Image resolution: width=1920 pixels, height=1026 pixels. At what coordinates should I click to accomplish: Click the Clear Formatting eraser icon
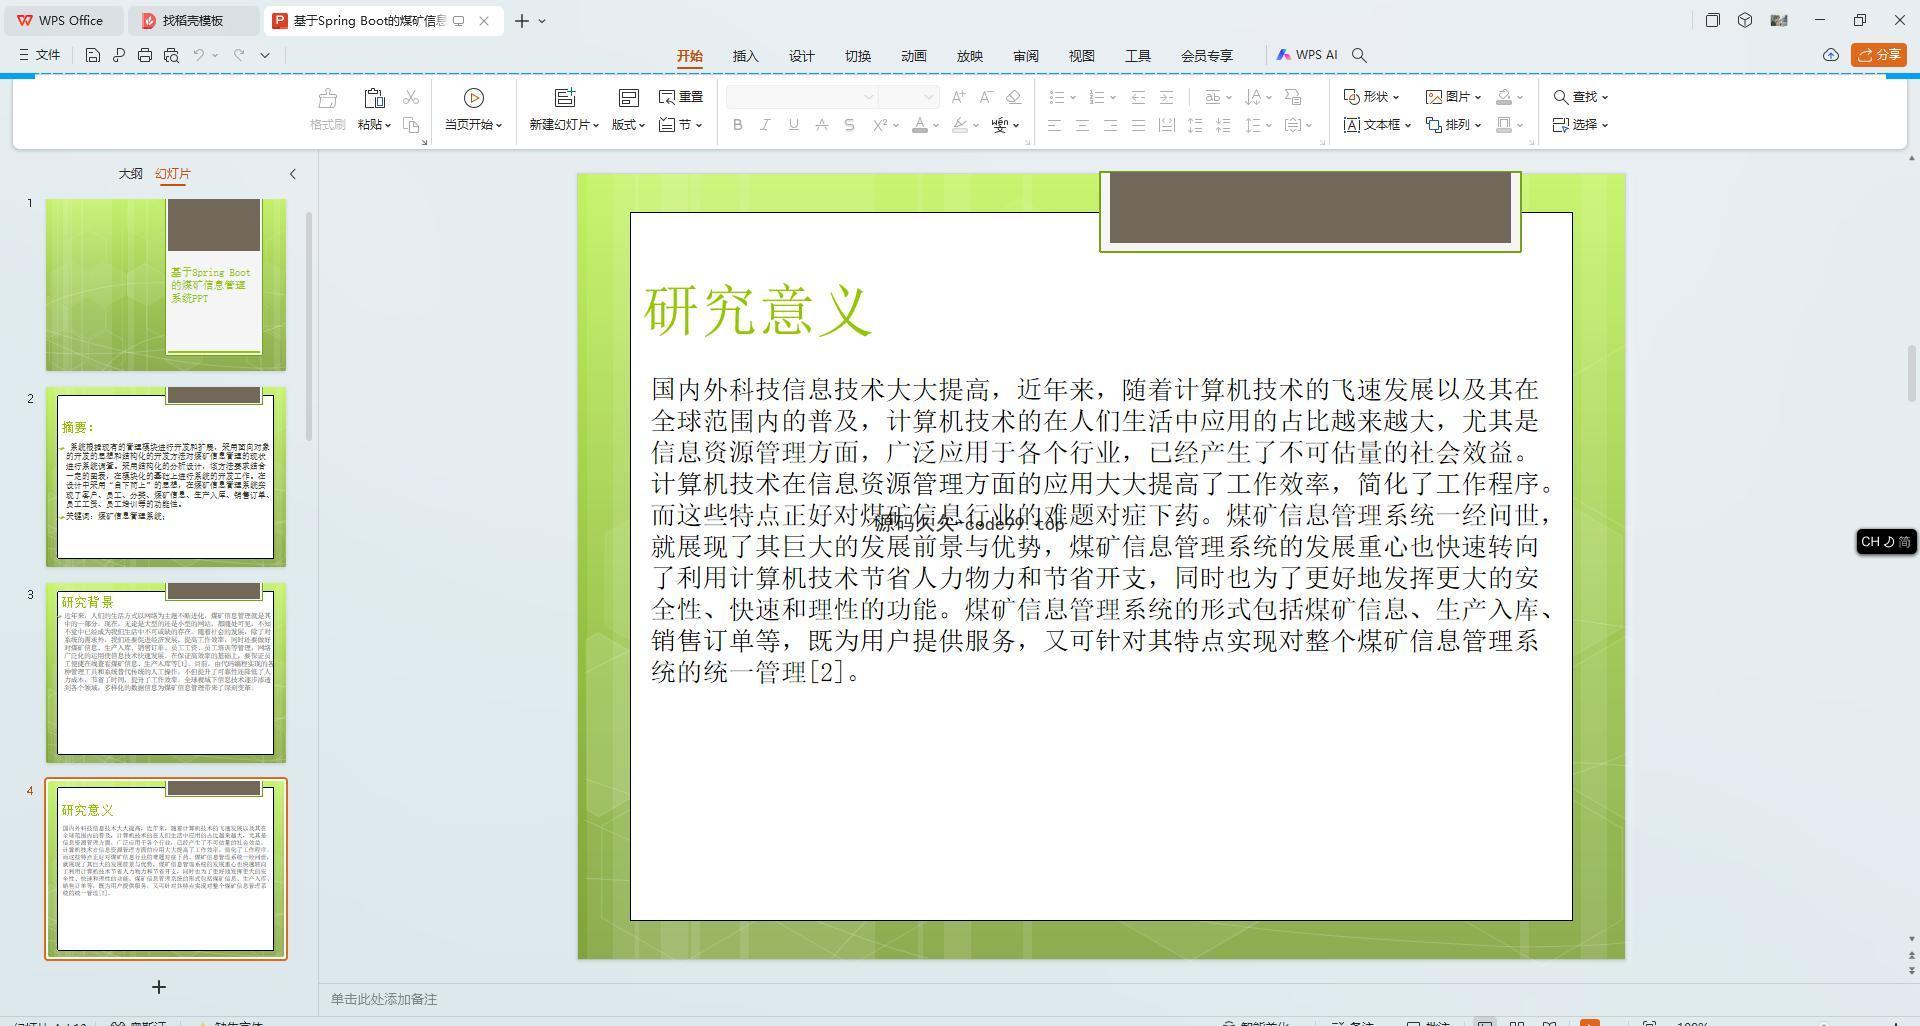pos(1014,97)
